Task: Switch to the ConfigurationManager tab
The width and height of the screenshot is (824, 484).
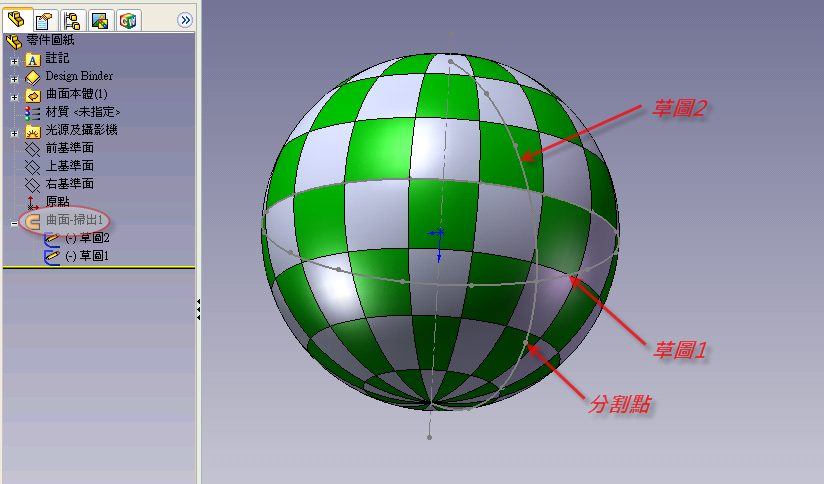Action: coord(73,20)
